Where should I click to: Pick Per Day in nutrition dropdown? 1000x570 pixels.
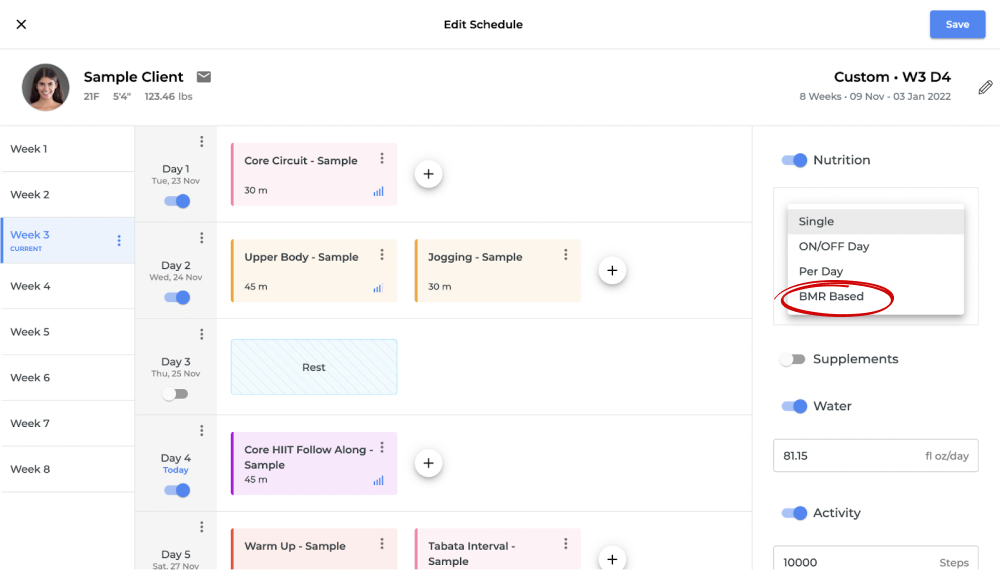point(821,272)
